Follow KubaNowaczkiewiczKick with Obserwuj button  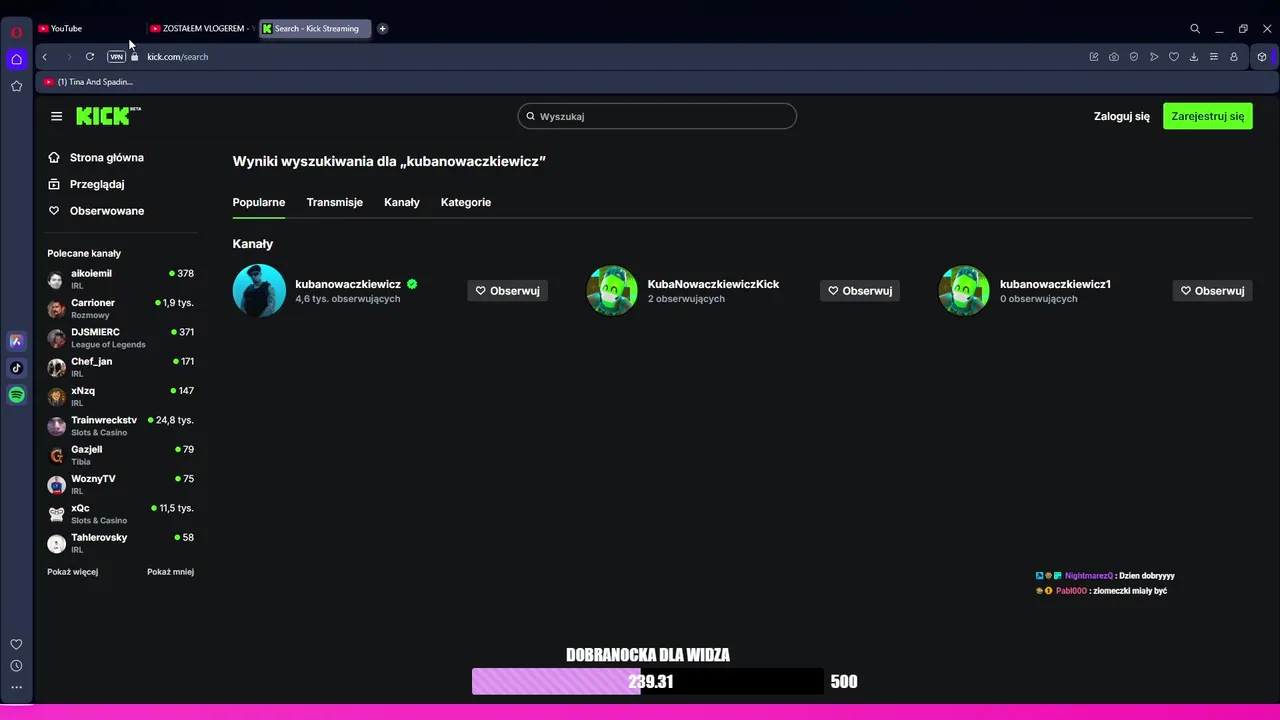point(860,291)
